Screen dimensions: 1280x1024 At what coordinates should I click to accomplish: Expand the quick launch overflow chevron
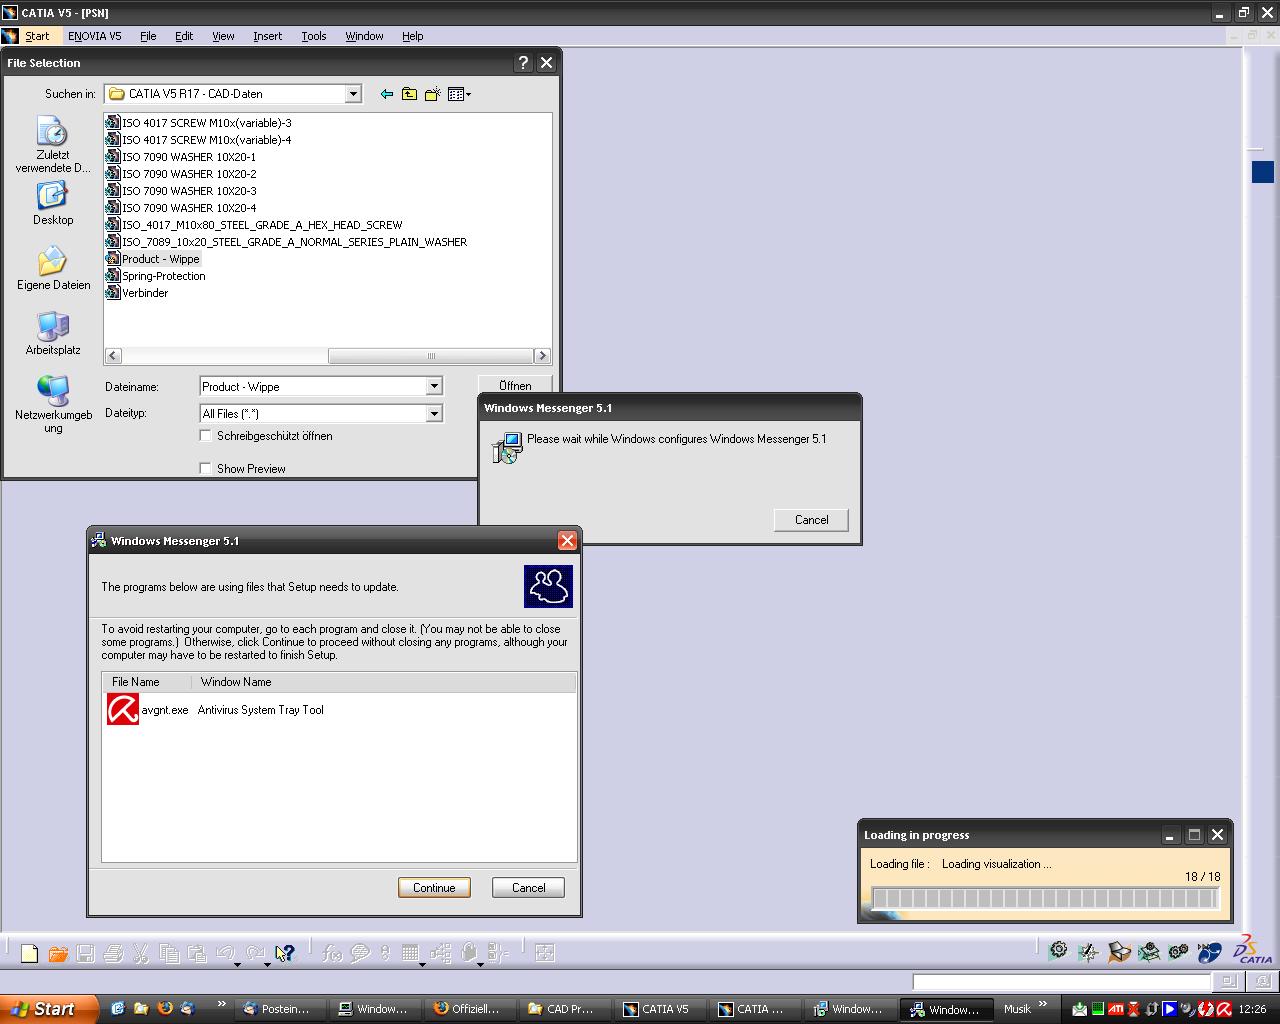coord(222,1005)
